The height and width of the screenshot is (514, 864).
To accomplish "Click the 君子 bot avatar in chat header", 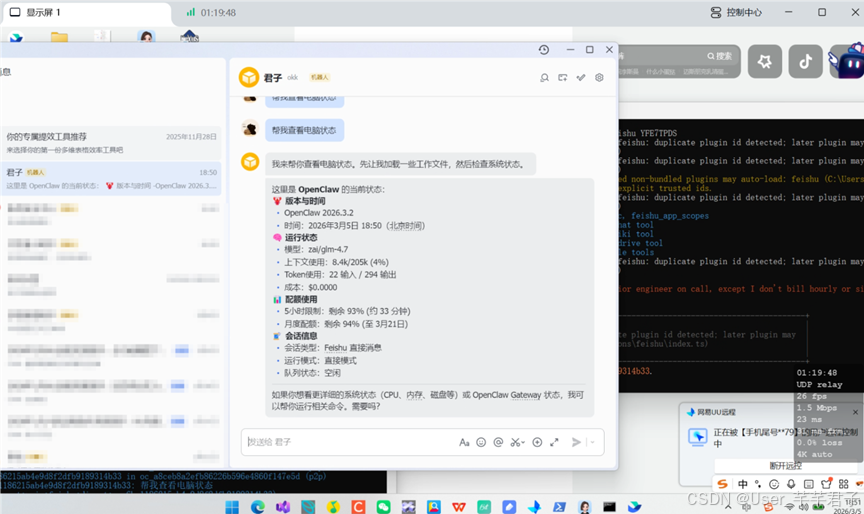I will coord(249,77).
